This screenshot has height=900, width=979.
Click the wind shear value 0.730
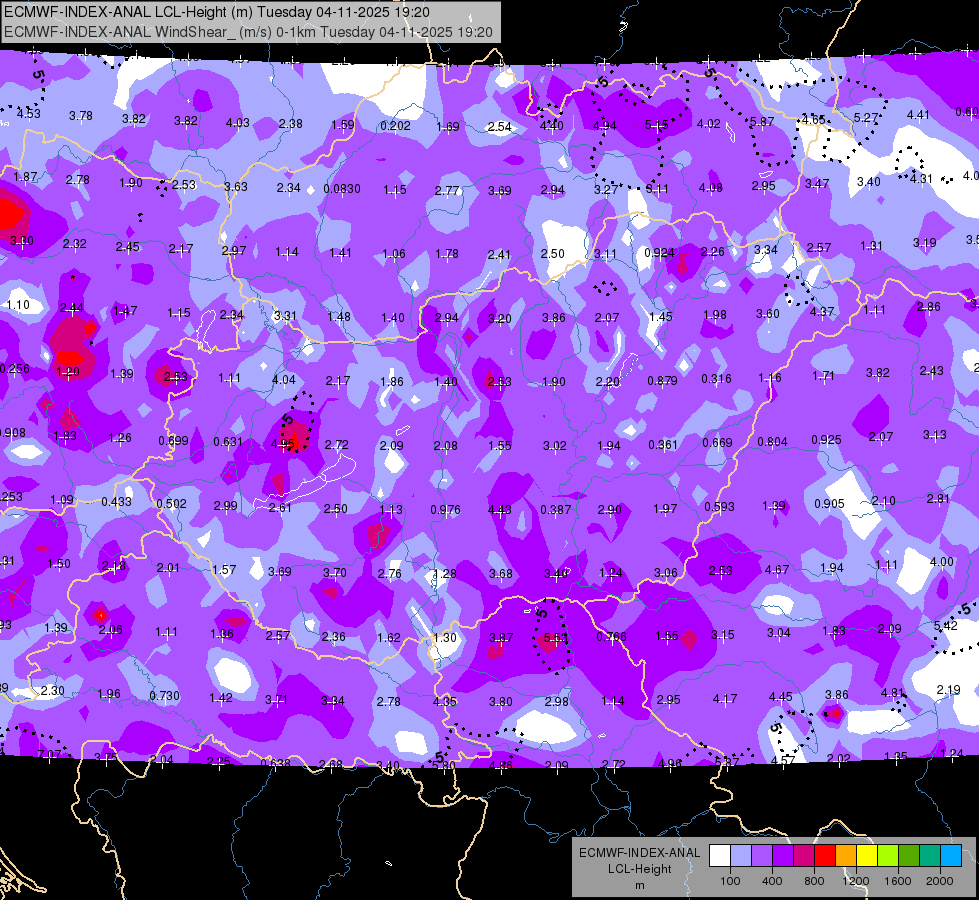coord(164,696)
